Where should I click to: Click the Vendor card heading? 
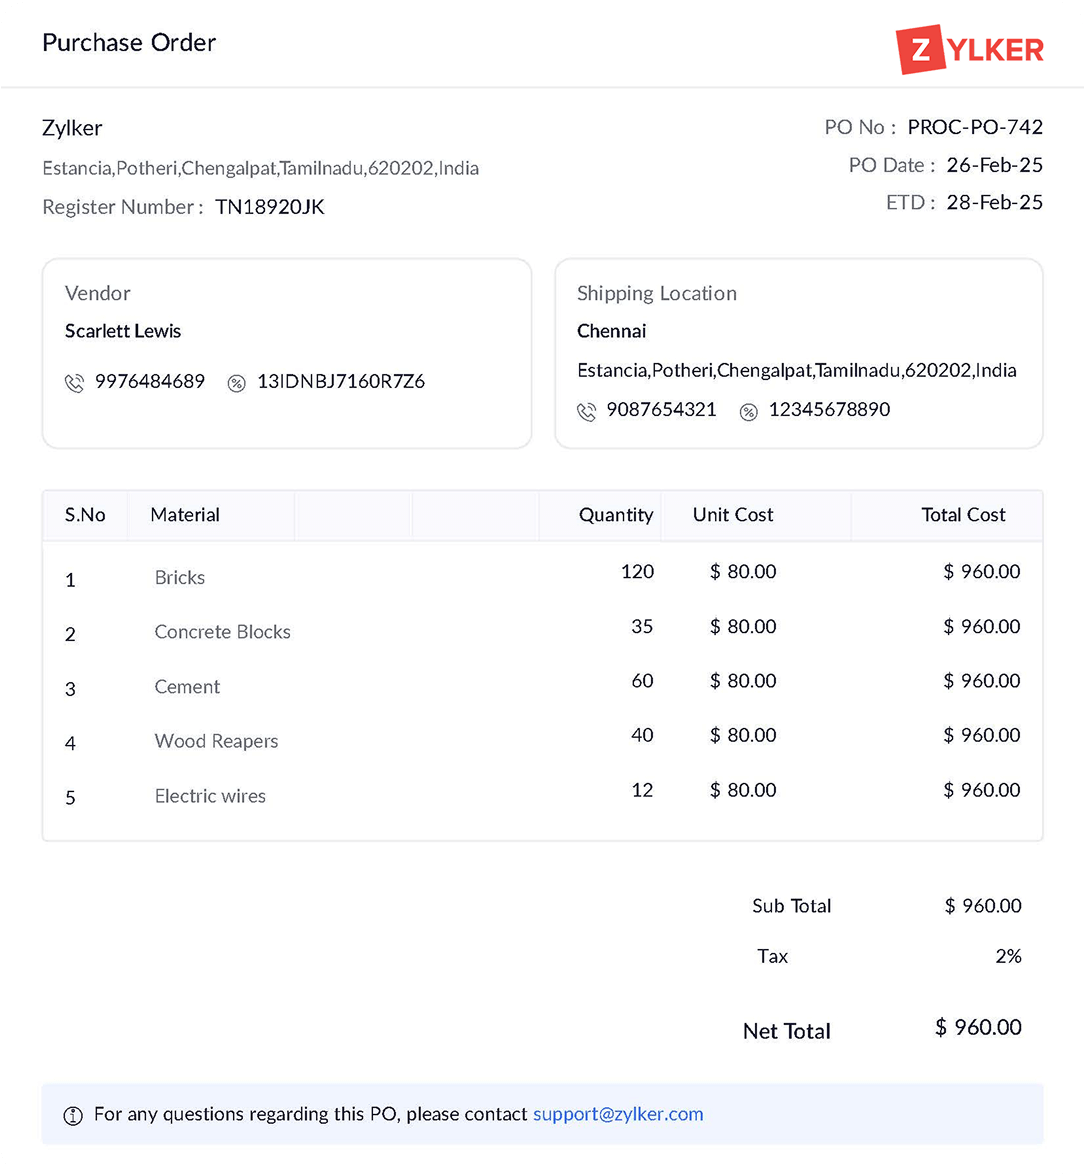97,293
